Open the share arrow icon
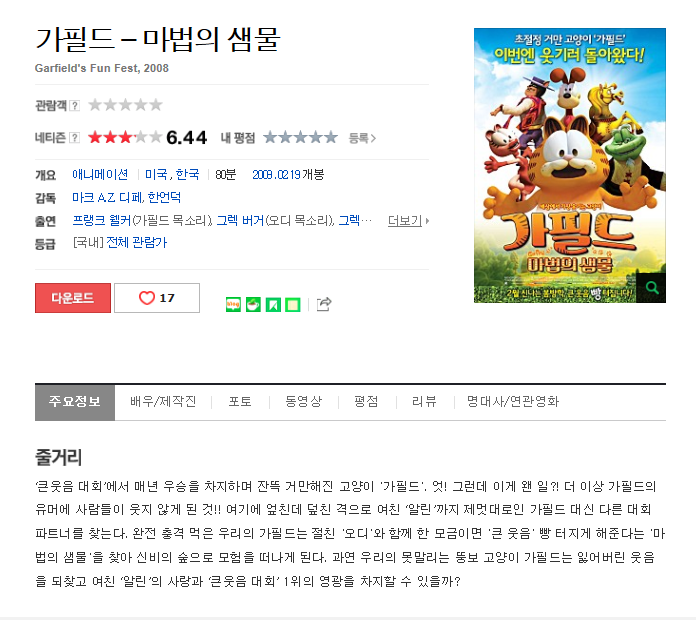The height and width of the screenshot is (623, 696). [324, 304]
